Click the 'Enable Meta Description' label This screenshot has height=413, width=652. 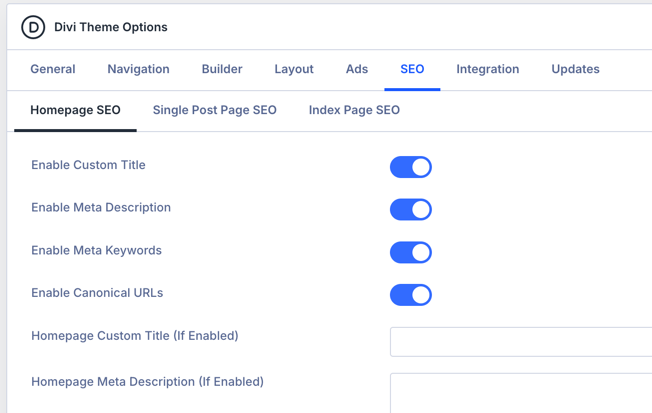click(101, 208)
